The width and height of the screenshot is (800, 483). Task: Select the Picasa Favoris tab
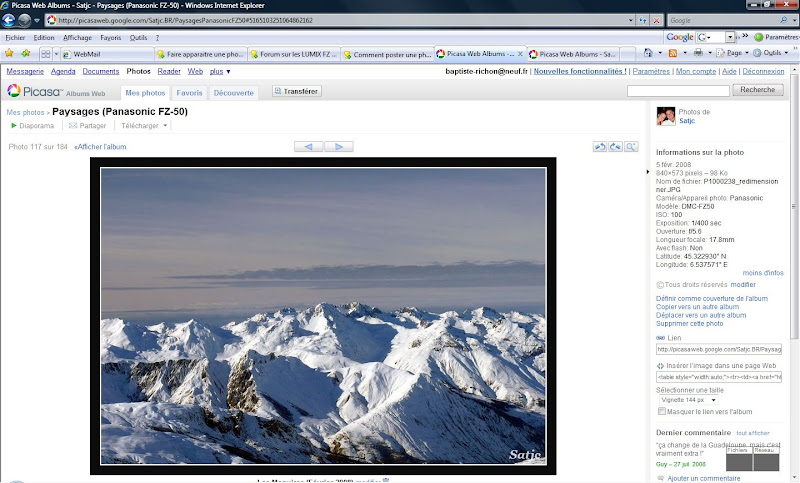pos(189,93)
